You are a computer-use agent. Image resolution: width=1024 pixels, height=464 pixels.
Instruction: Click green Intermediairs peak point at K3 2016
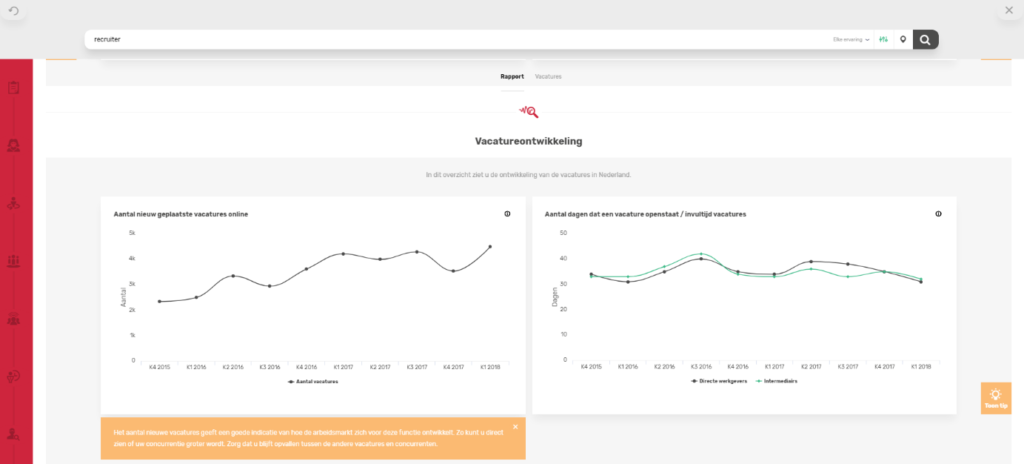(x=701, y=254)
